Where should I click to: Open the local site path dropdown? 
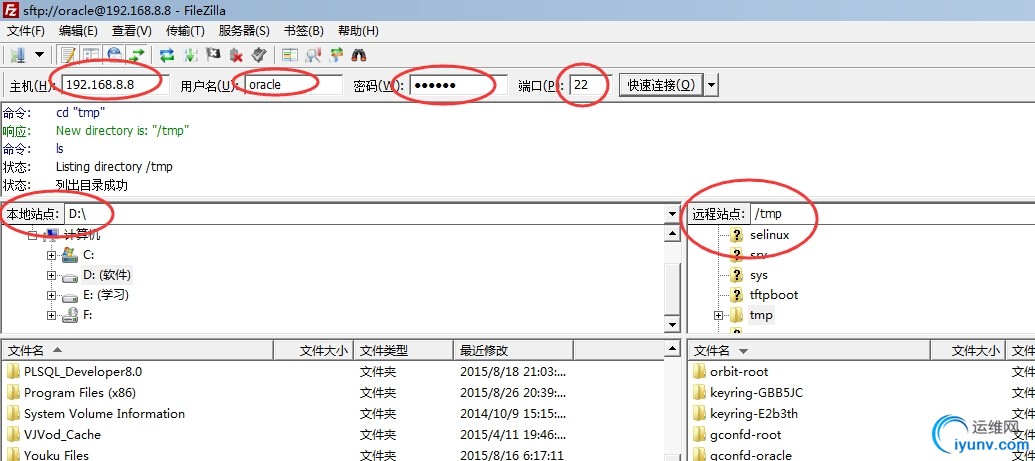click(673, 214)
